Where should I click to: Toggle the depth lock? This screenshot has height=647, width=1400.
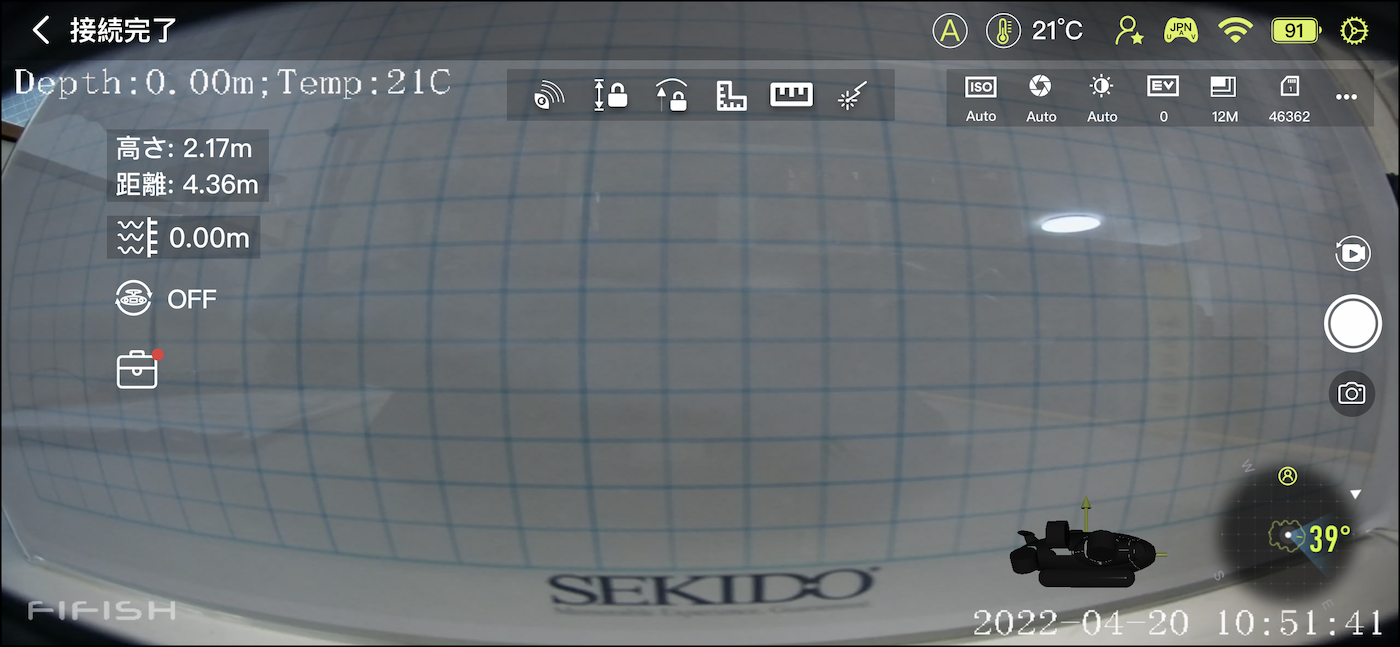610,95
